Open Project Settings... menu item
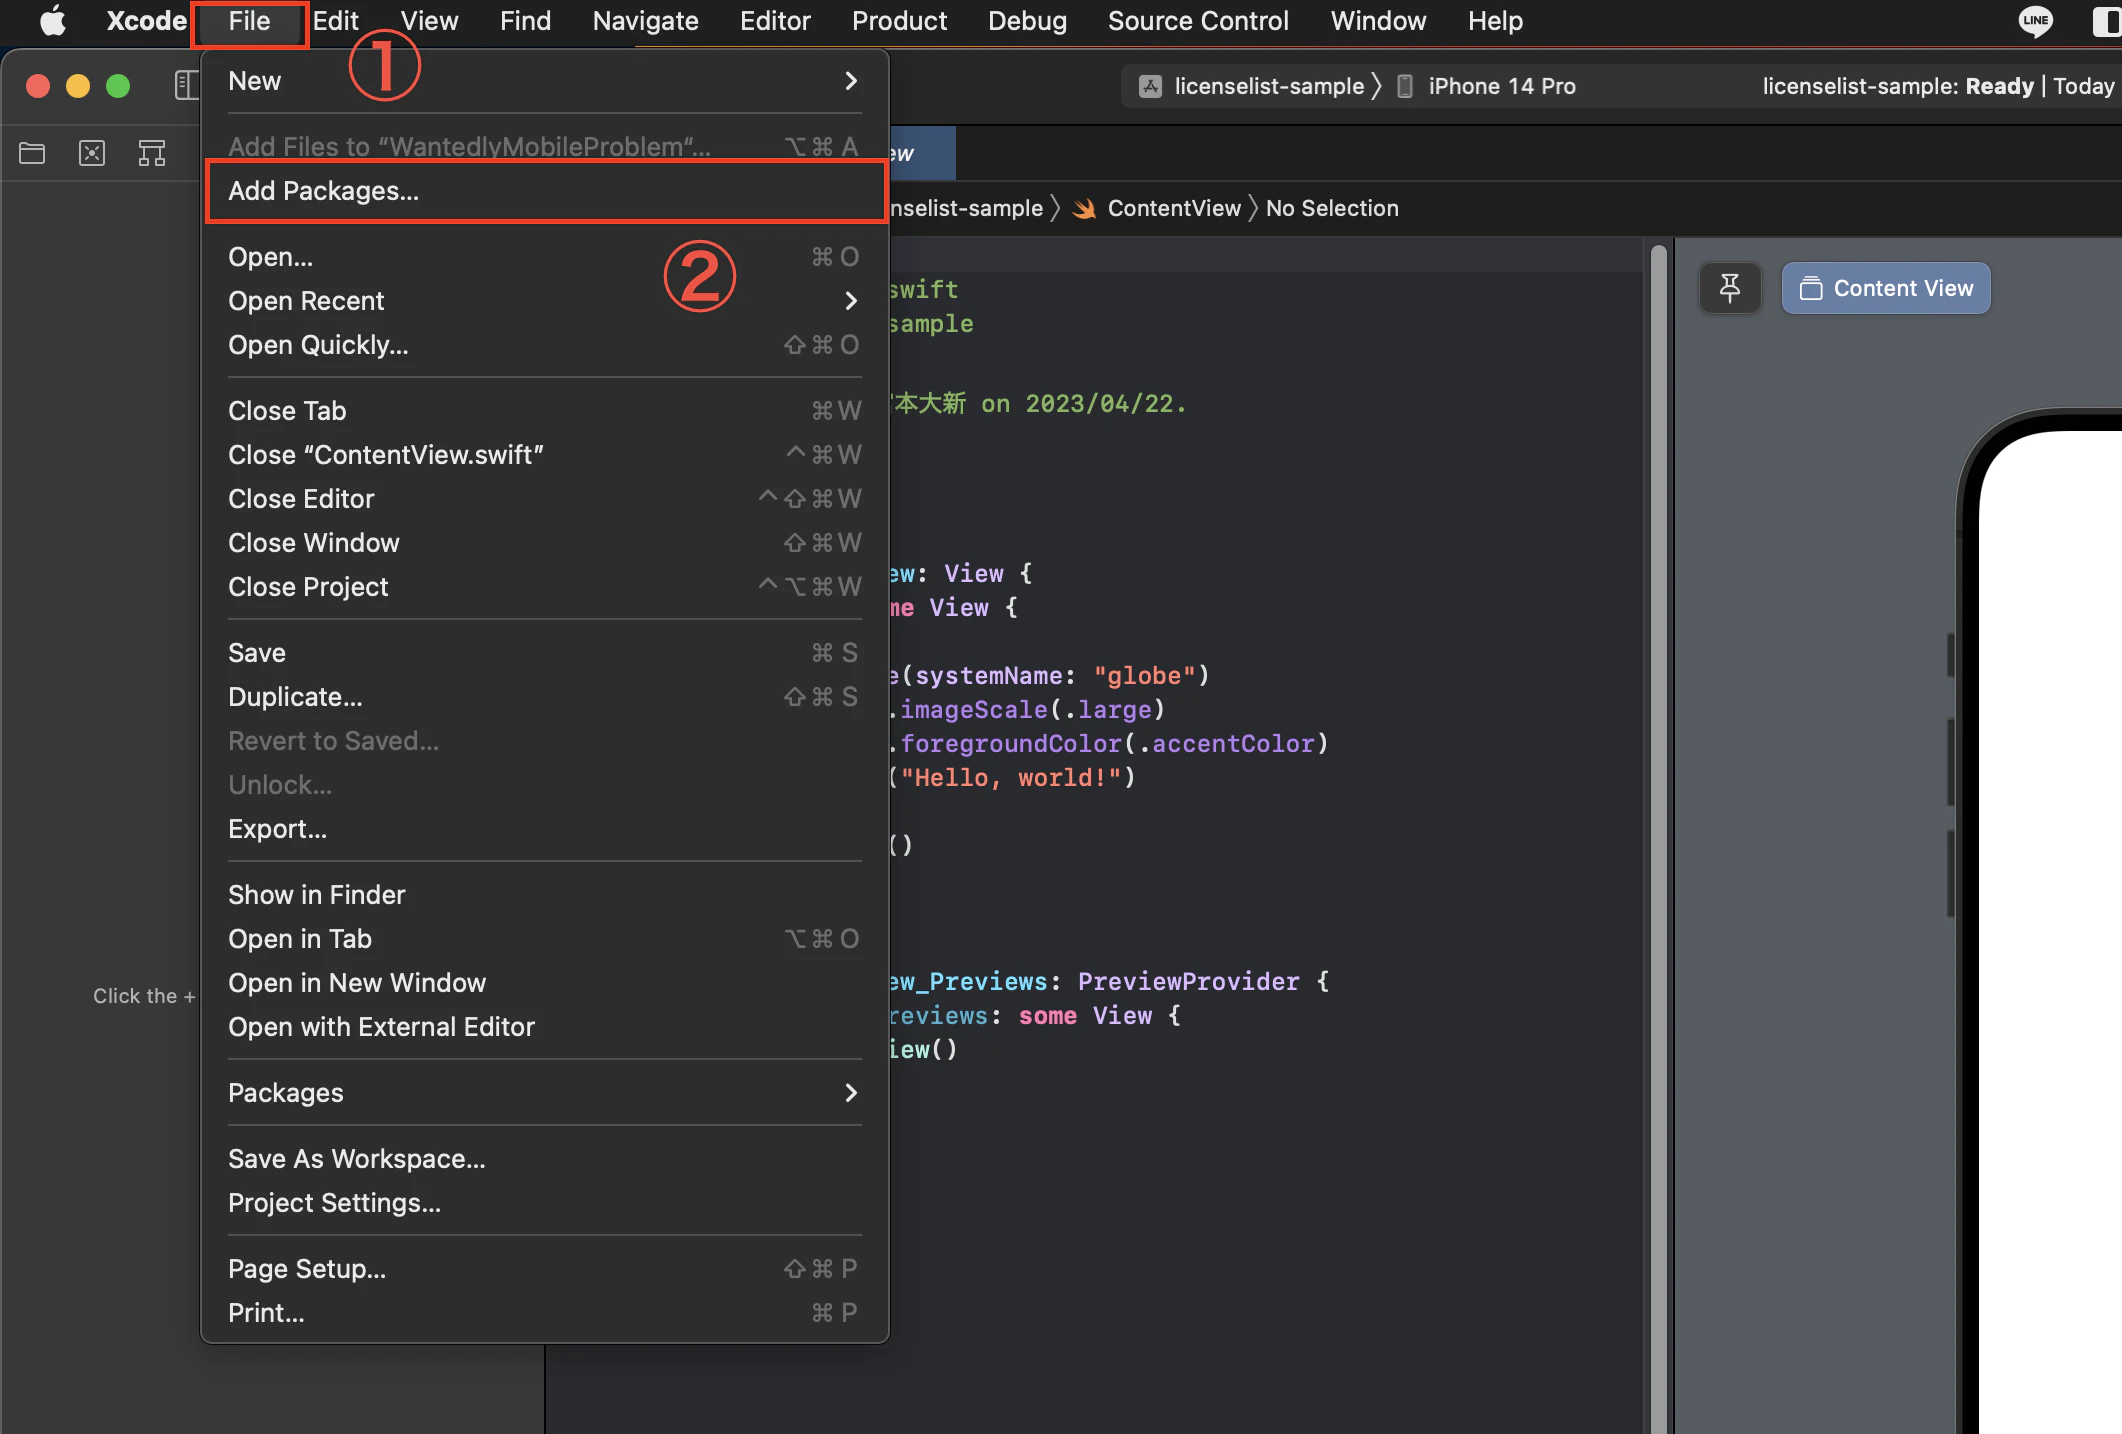This screenshot has width=2122, height=1434. 546,1203
